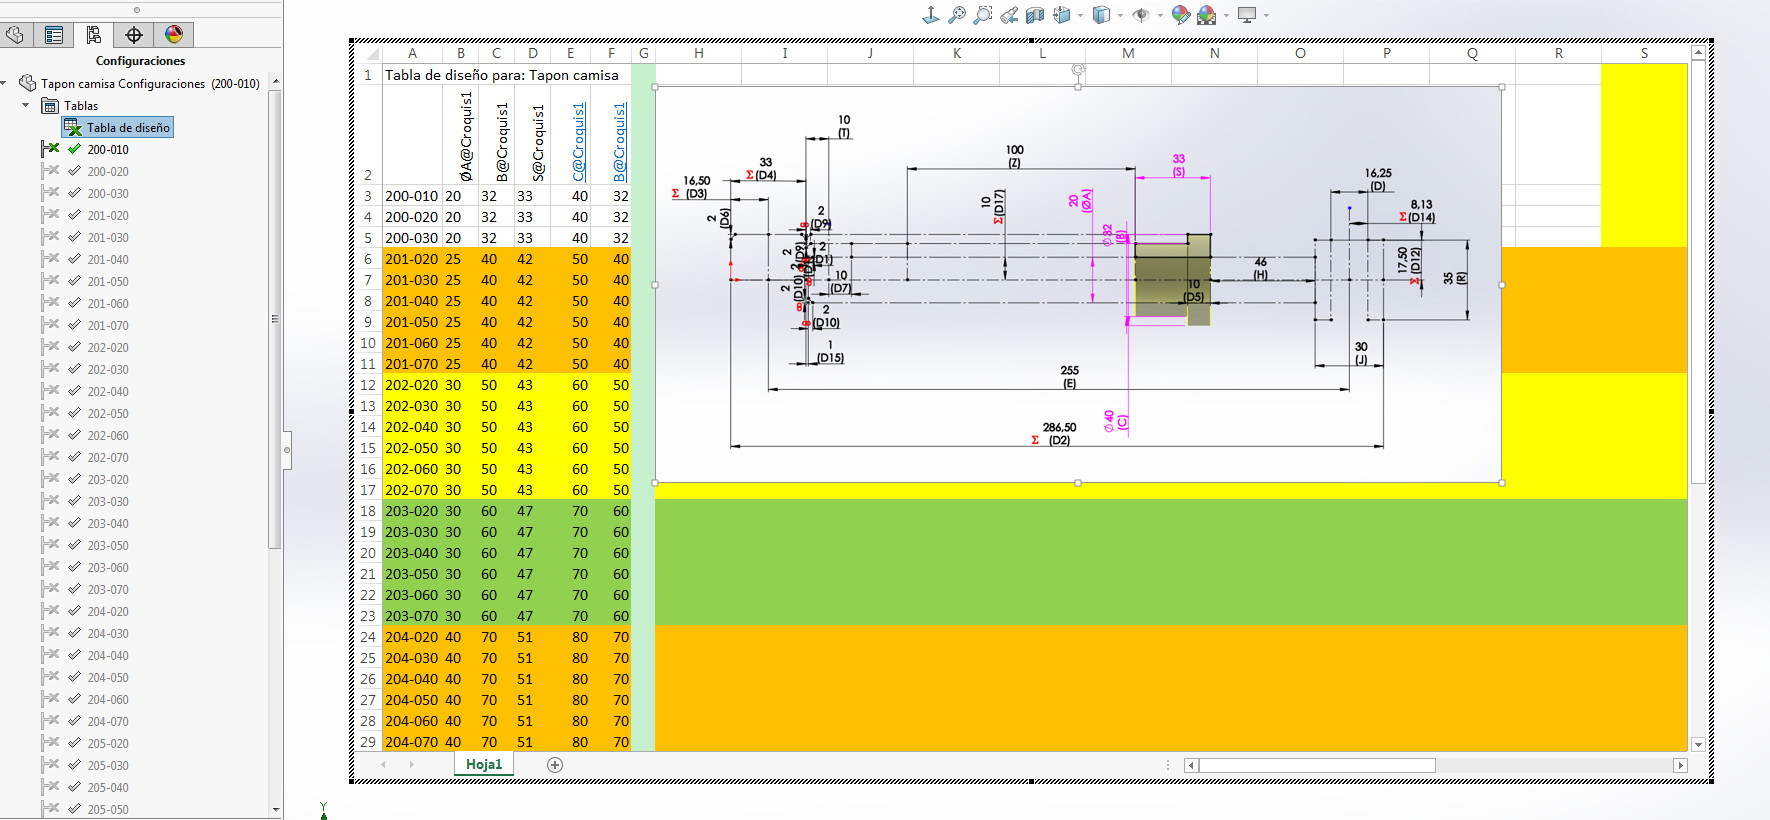Click the C@Croquis1 hyperlink header cell
Screen dimensions: 1770x820
(572, 134)
